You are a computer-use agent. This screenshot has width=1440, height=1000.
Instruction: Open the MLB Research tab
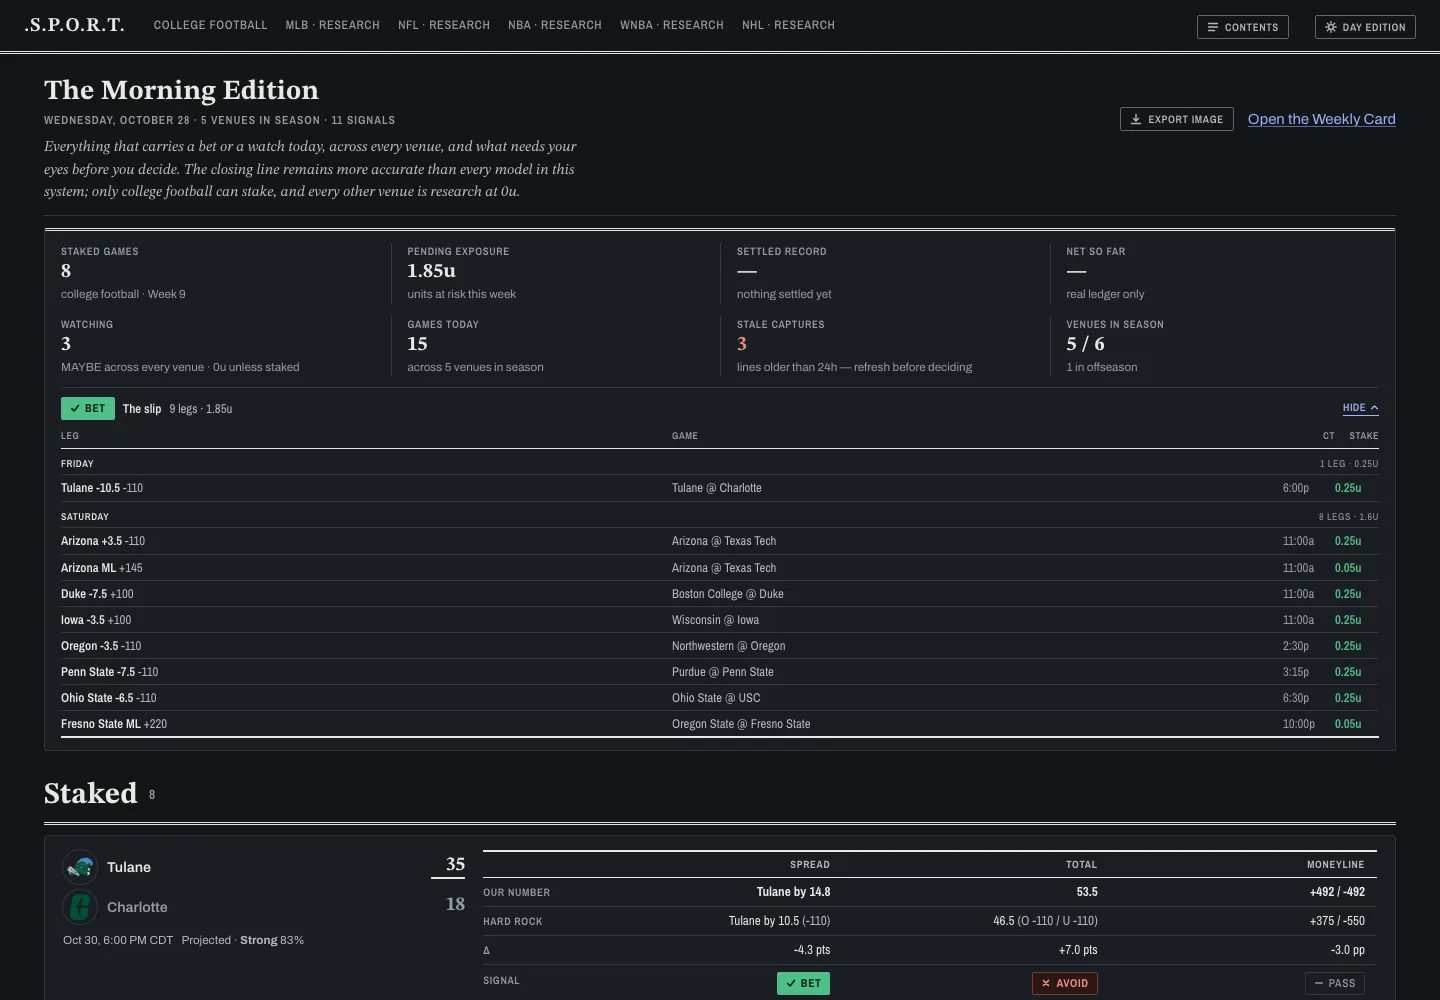(x=333, y=25)
